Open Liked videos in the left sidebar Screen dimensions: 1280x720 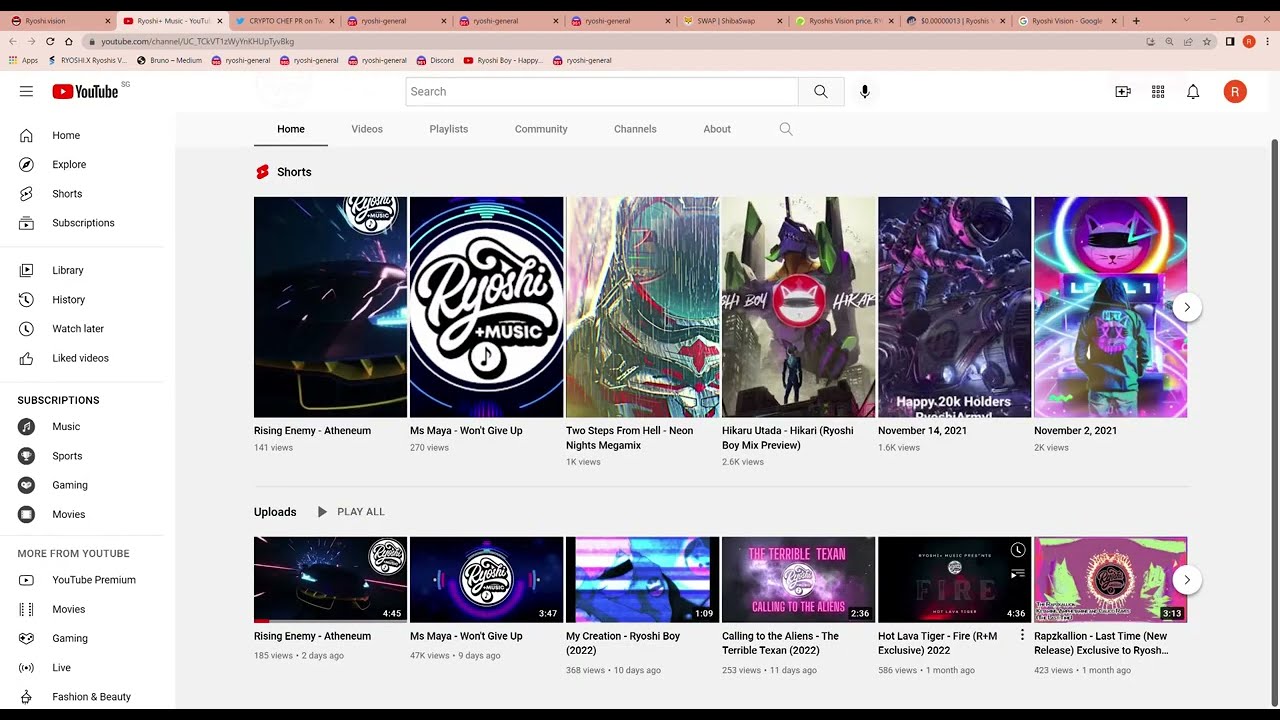[x=82, y=358]
